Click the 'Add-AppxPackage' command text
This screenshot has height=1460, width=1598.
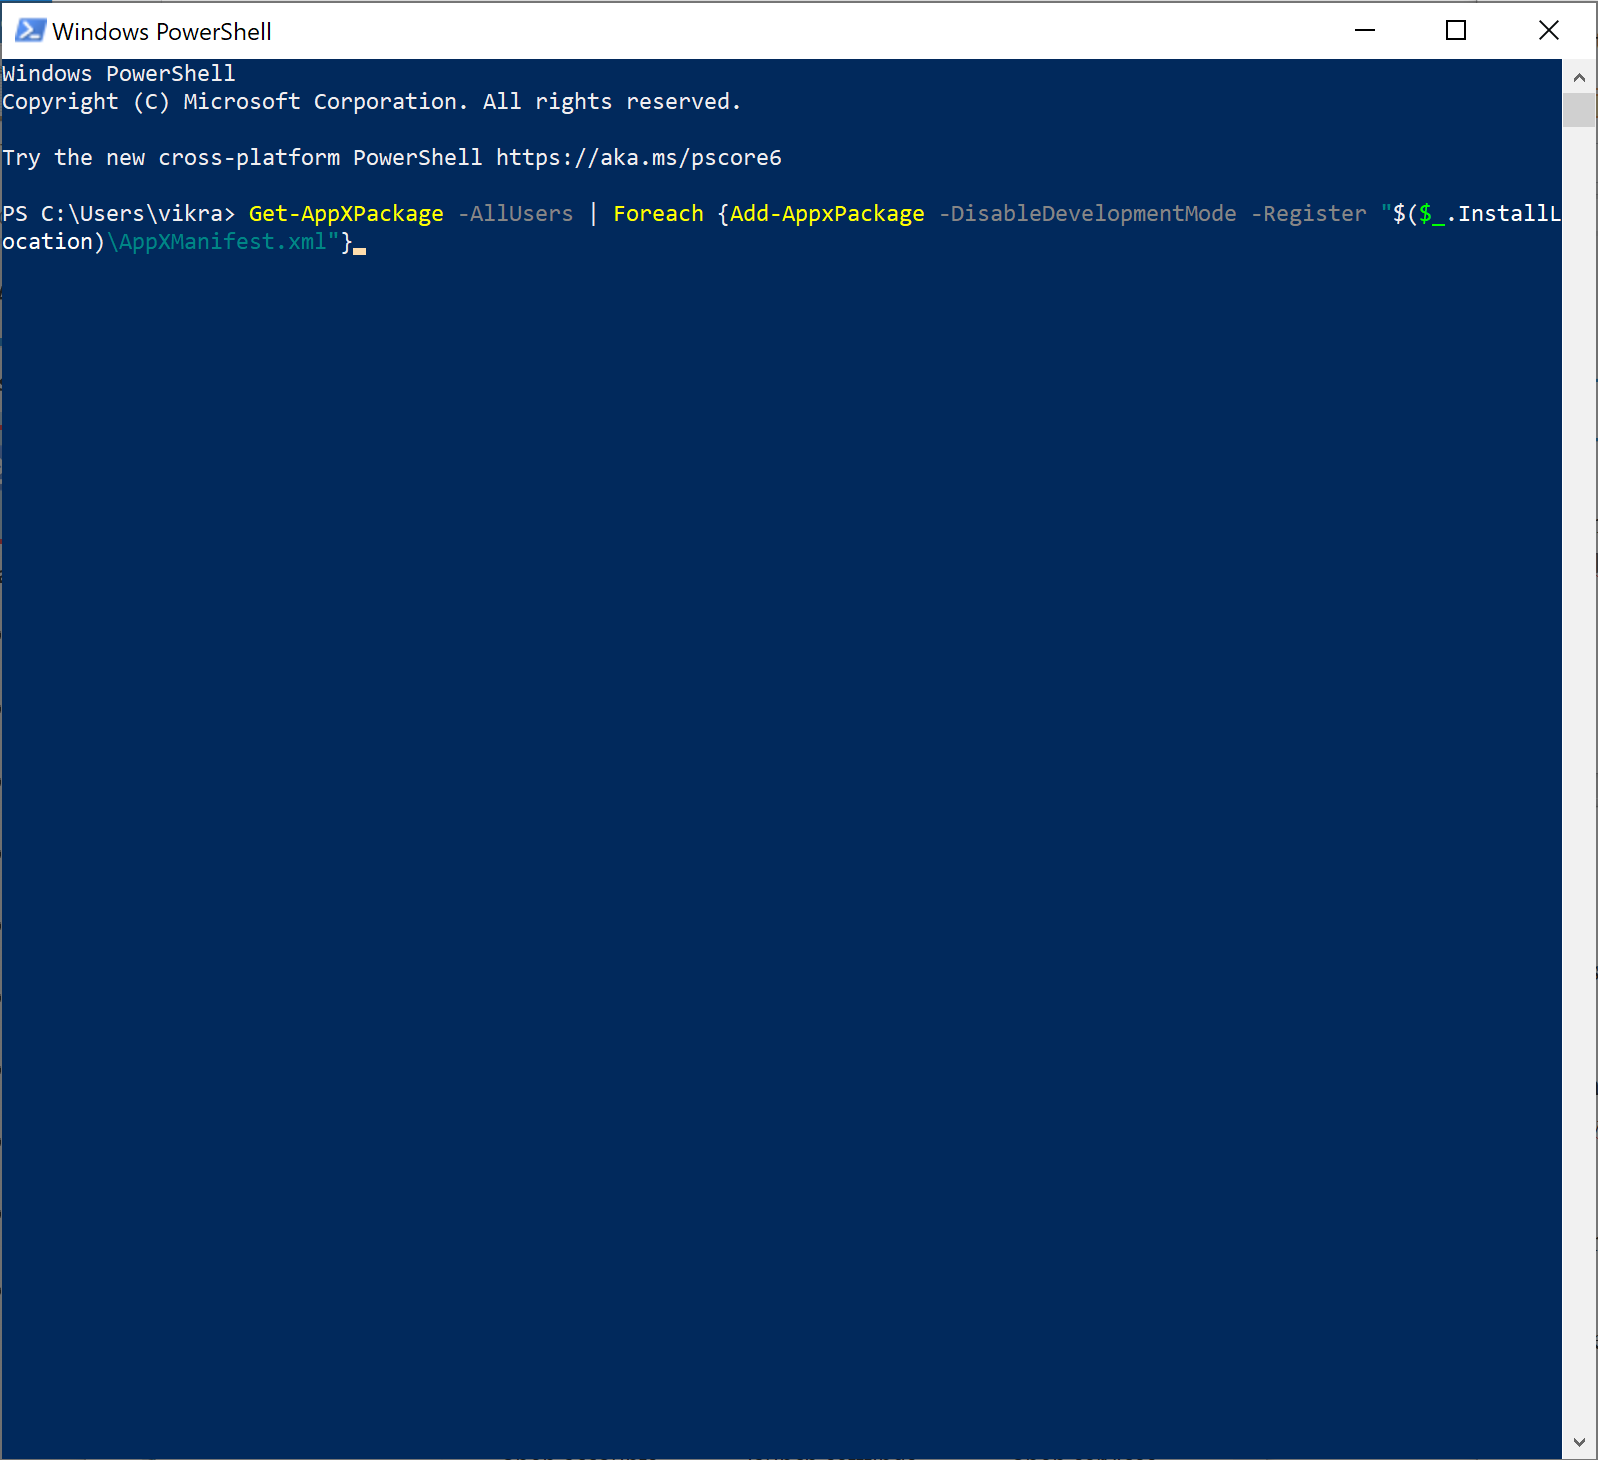click(x=827, y=214)
